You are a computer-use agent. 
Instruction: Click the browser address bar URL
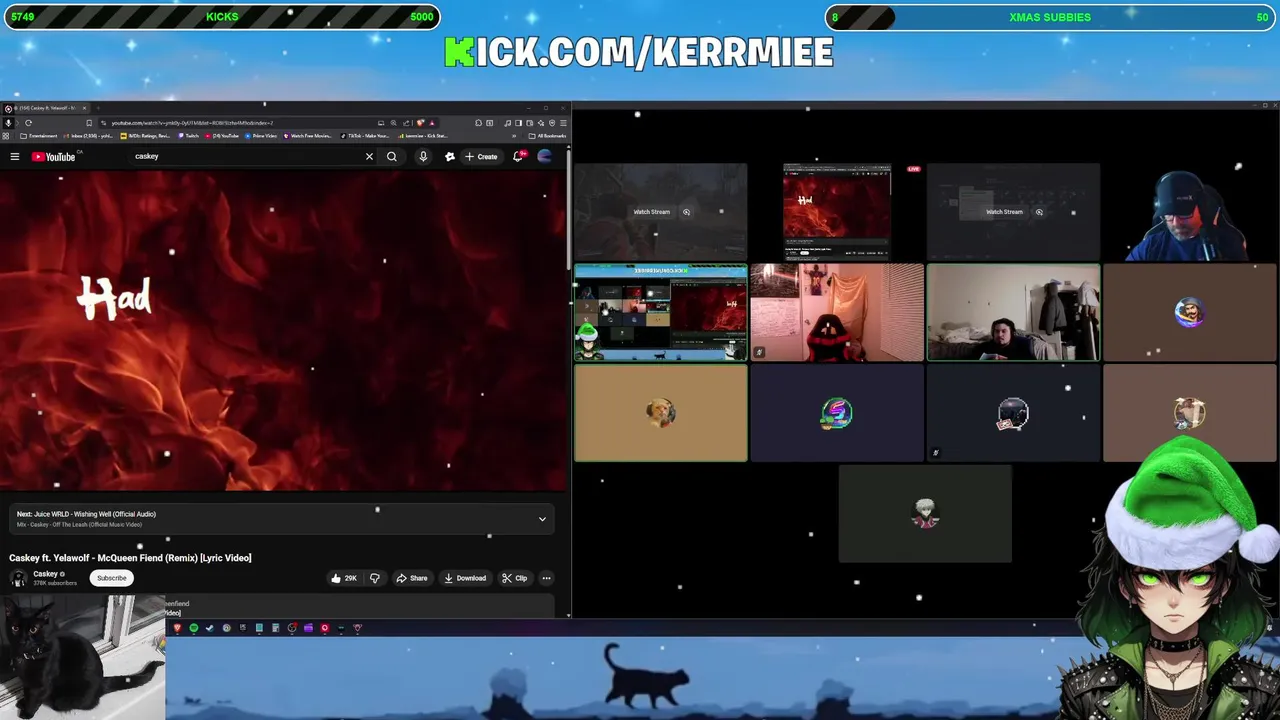click(x=192, y=123)
